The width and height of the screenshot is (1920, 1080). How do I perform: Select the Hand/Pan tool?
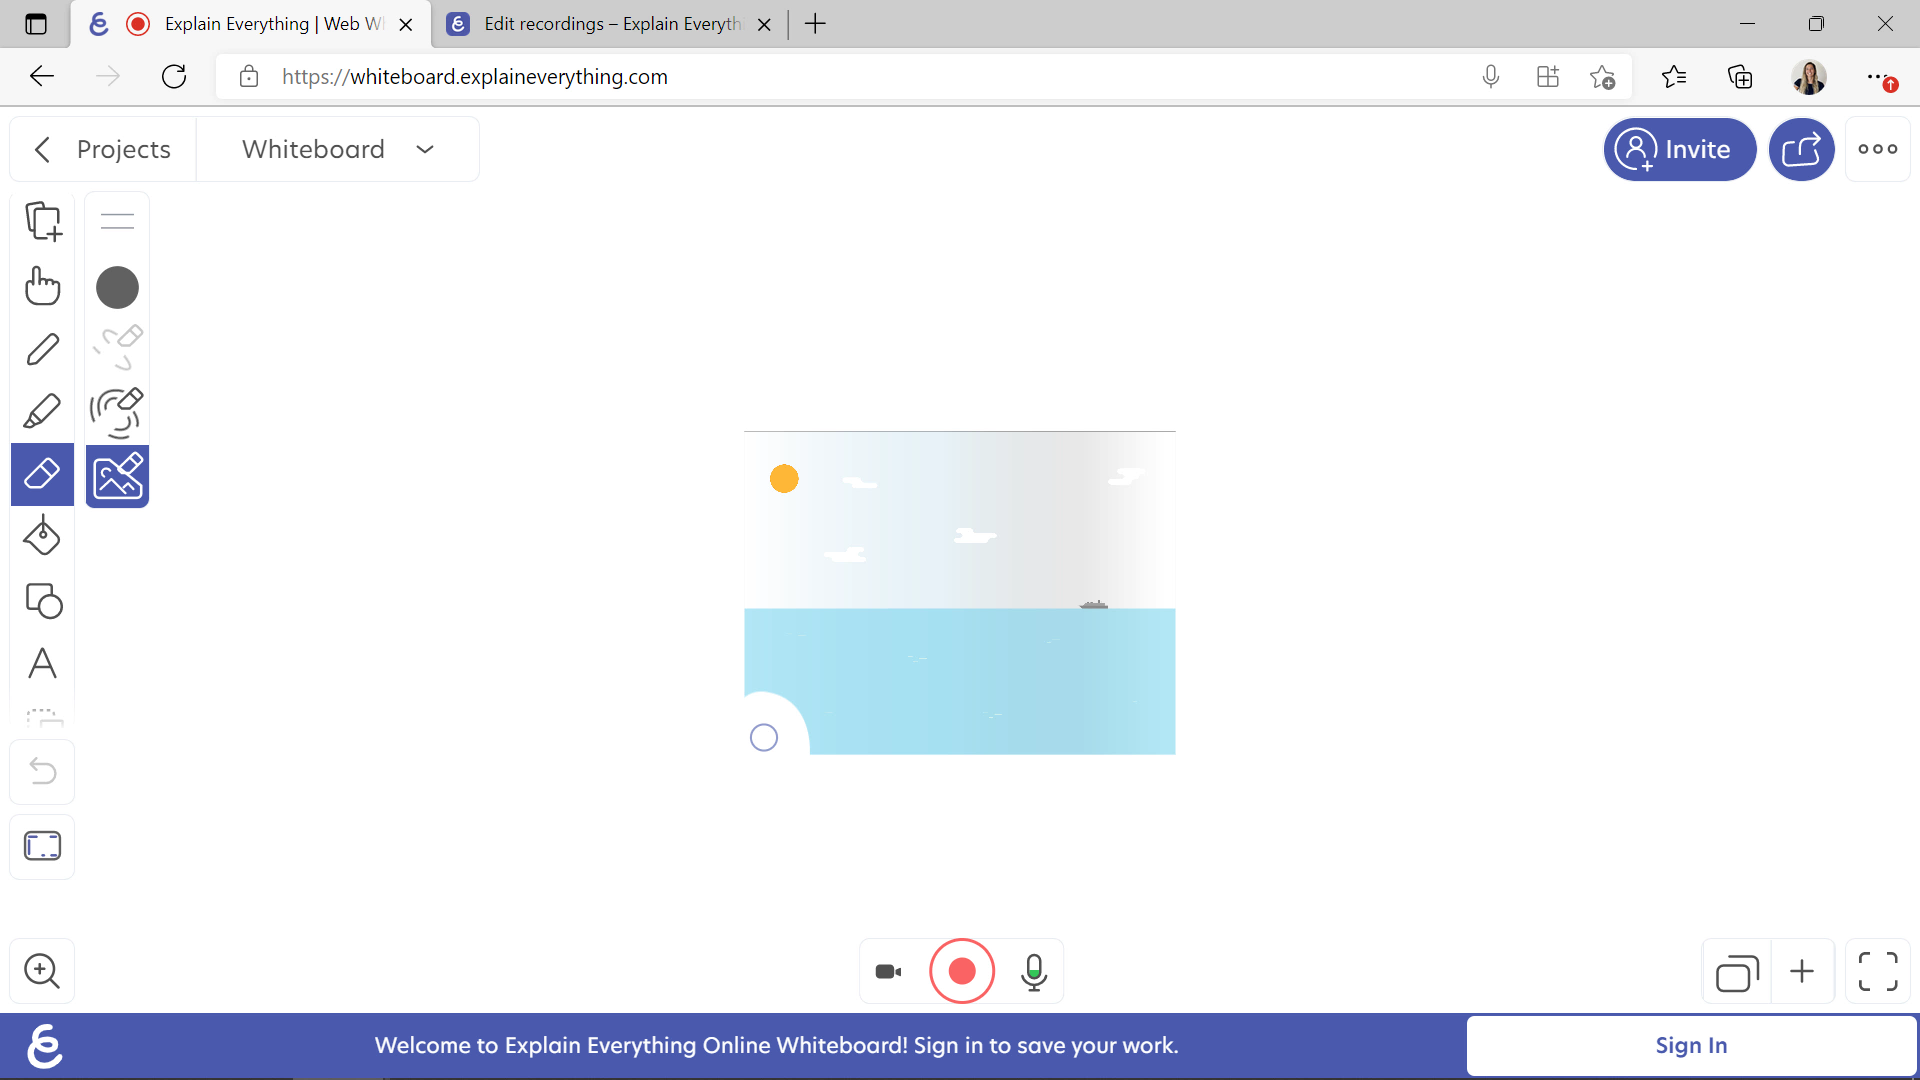pos(42,285)
